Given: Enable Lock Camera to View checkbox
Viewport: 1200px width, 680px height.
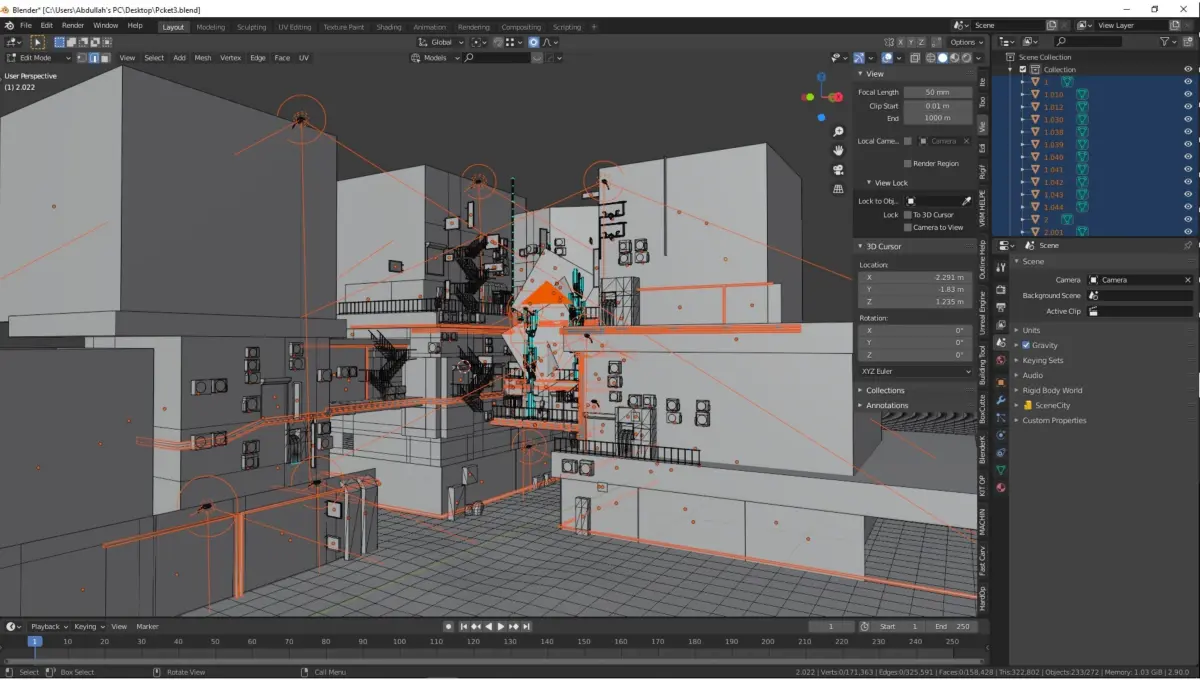Looking at the screenshot, I should point(907,227).
